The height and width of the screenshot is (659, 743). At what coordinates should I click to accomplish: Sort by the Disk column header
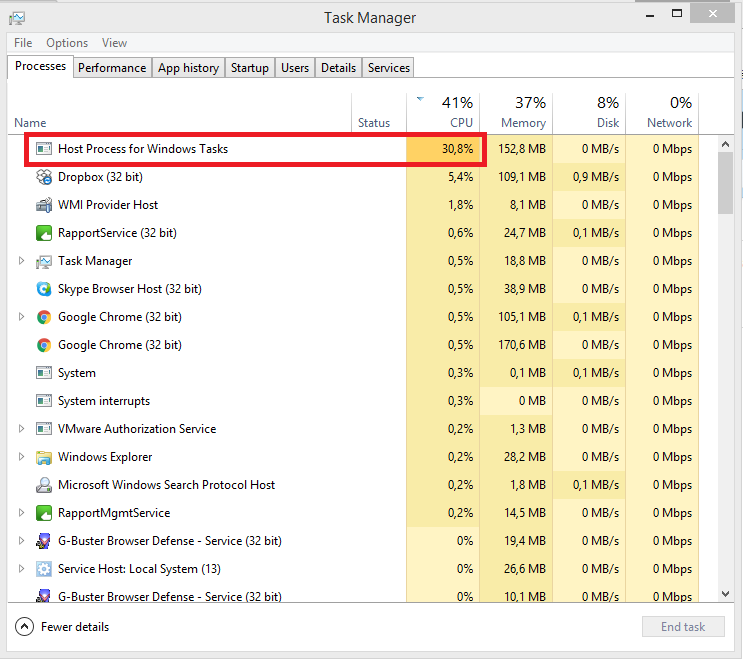[x=589, y=113]
